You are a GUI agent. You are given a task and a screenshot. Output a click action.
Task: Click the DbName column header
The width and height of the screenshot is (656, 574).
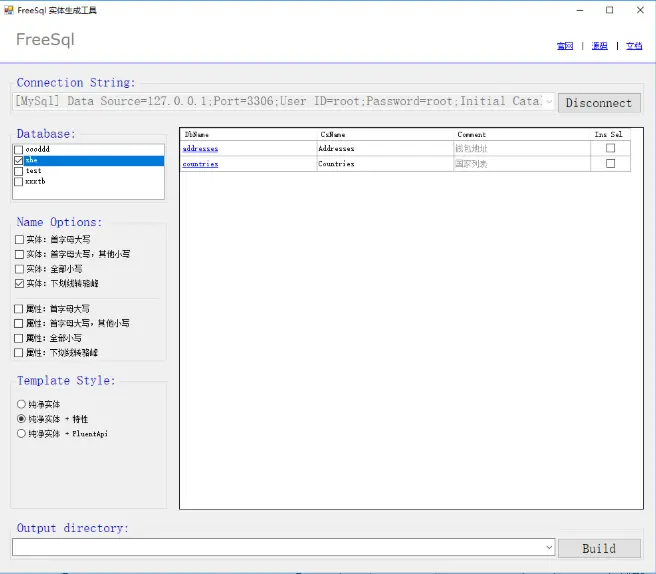[249, 134]
